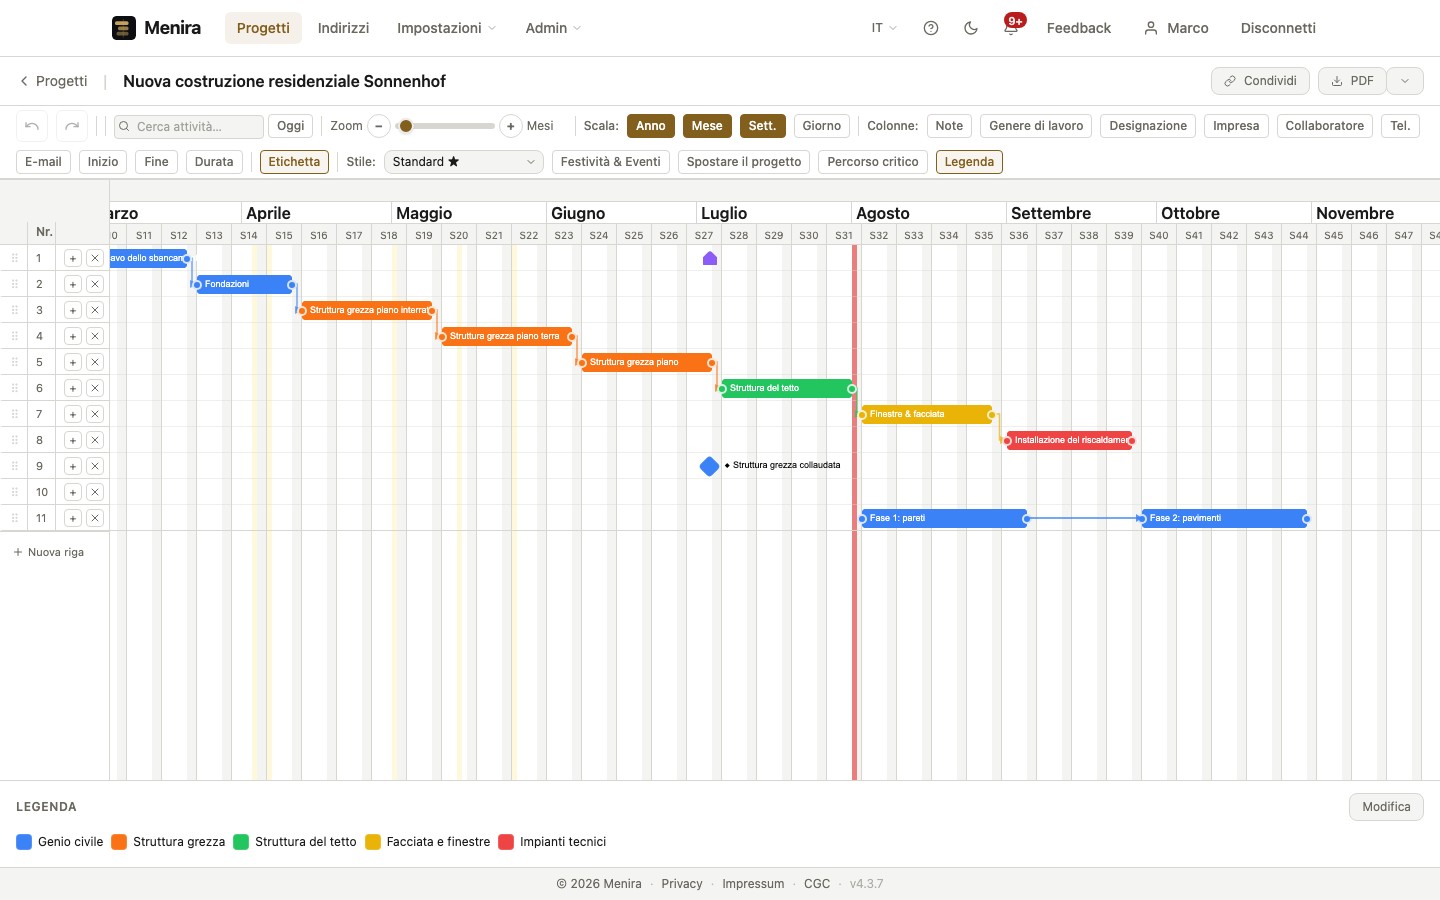Screen dimensions: 1440x900
Task: Grab the drag handle of row 5
Action: pyautogui.click(x=15, y=362)
